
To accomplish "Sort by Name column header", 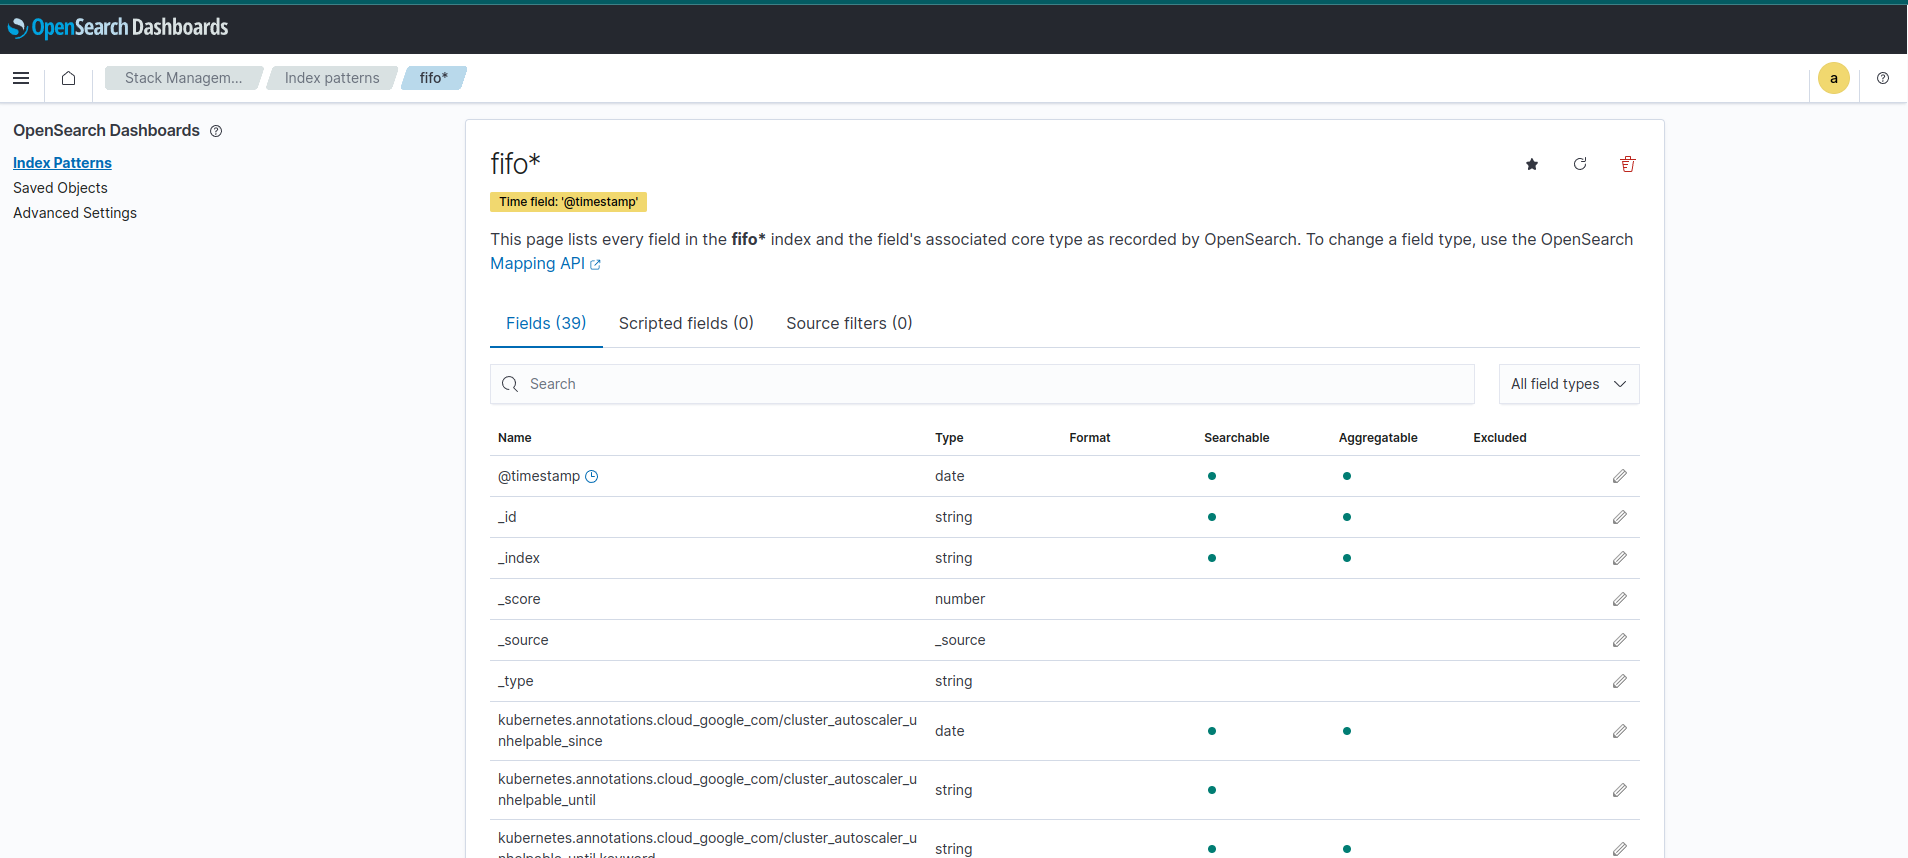I will [x=515, y=438].
